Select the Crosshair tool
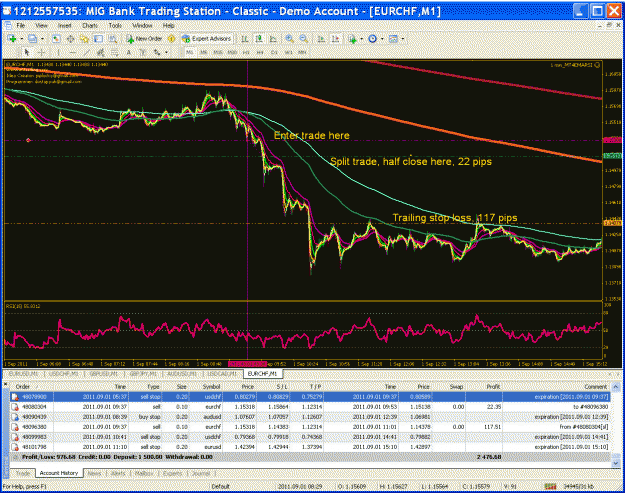The width and height of the screenshot is (625, 493). pos(41,52)
